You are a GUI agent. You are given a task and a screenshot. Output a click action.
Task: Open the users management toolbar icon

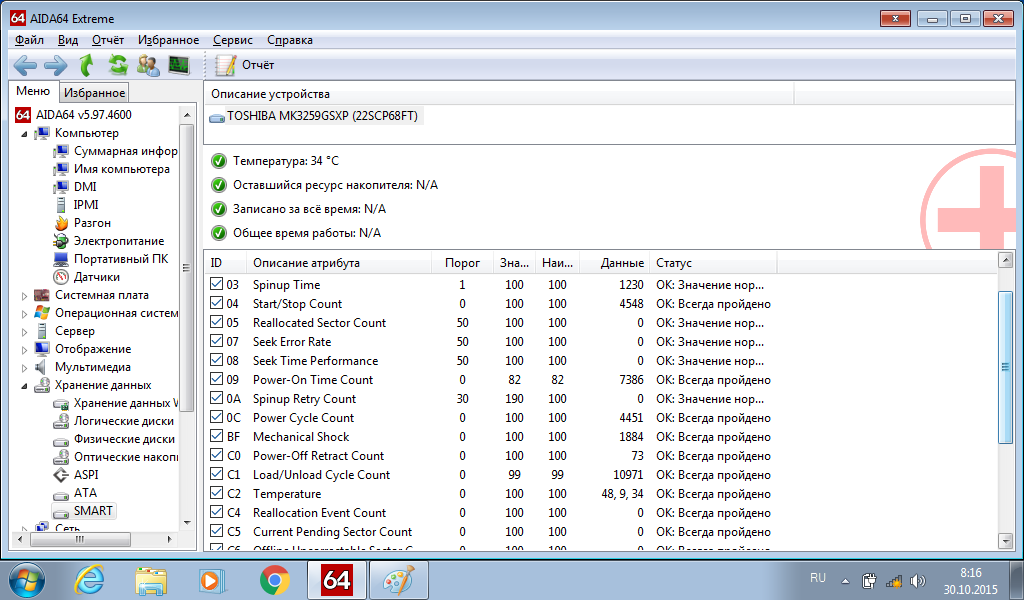click(148, 65)
